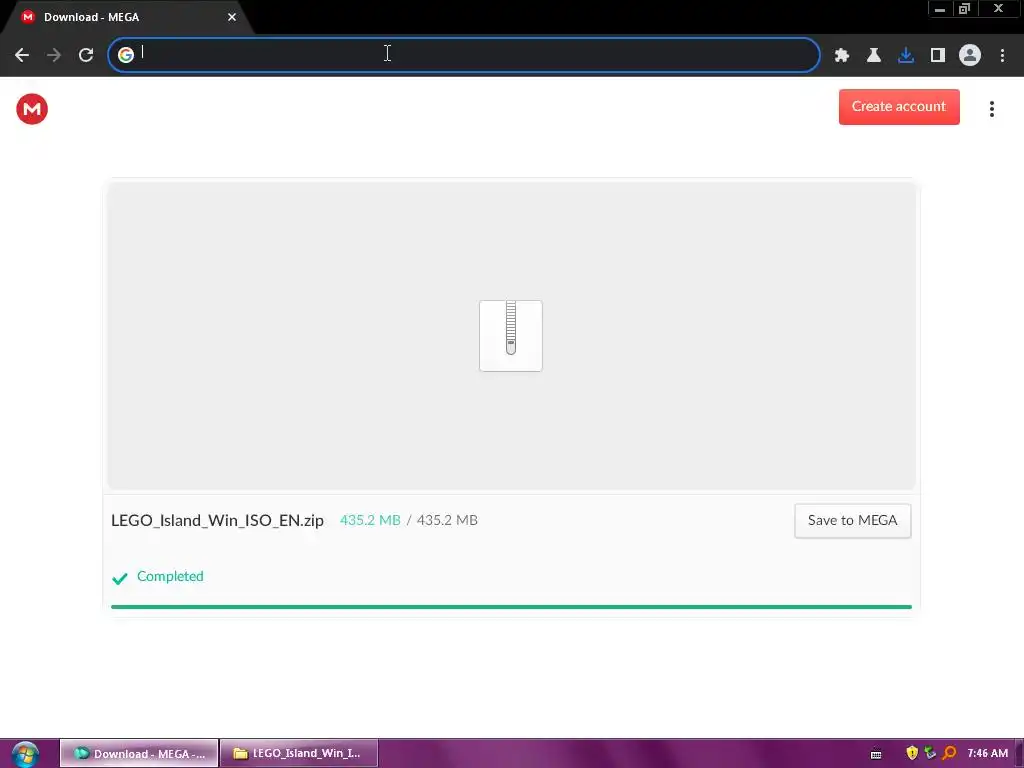Show browser downloads panel
Image resolution: width=1024 pixels, height=768 pixels.
click(905, 55)
